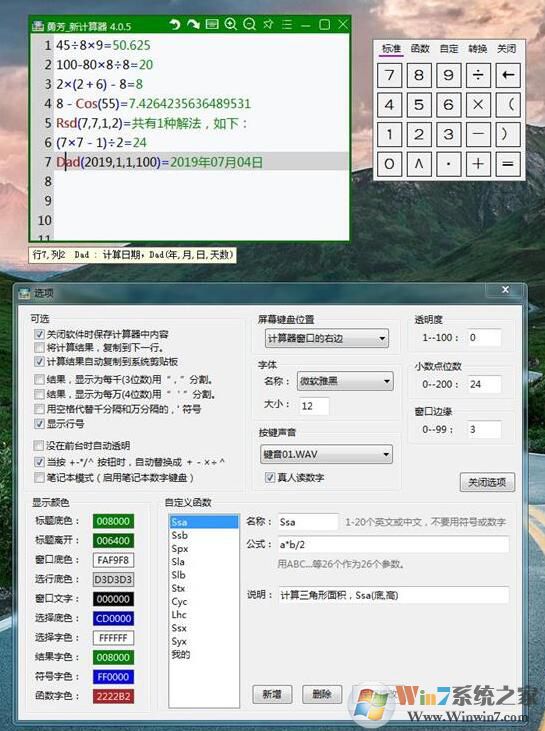Tap the decimal point key on keypad

click(x=448, y=164)
